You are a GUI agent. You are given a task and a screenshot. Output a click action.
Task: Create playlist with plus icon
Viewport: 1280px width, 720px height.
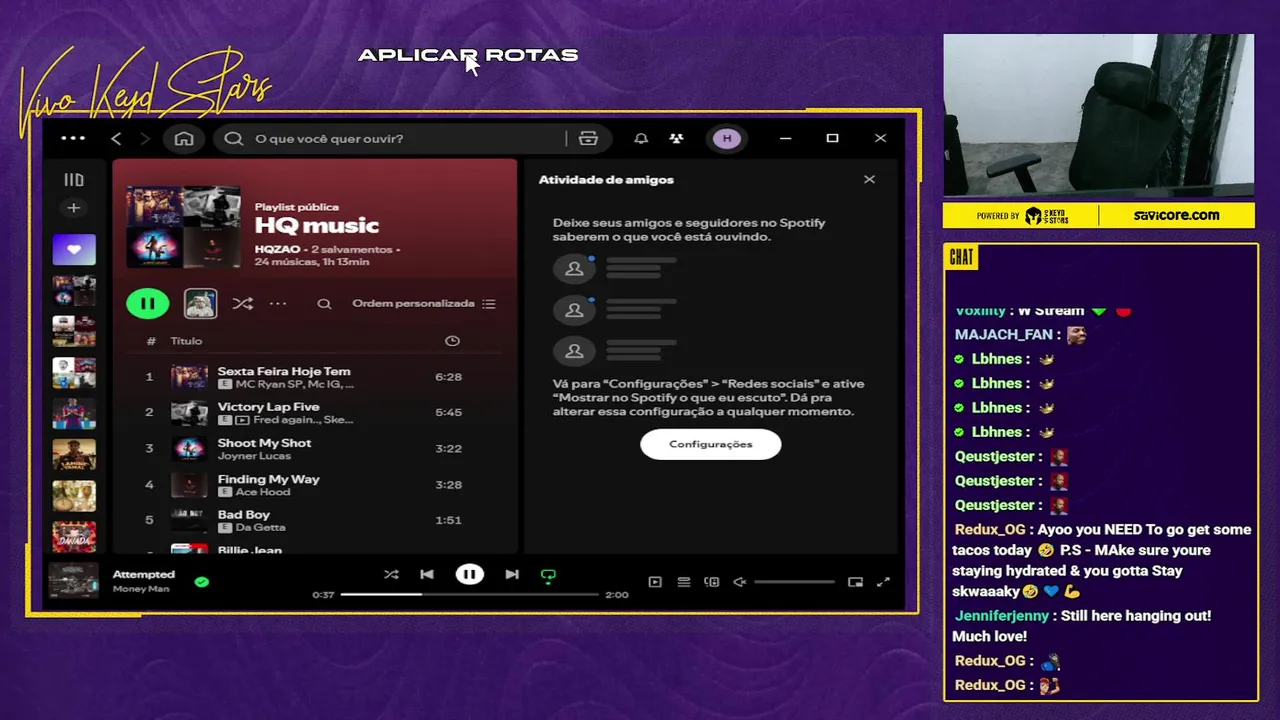pyautogui.click(x=73, y=208)
